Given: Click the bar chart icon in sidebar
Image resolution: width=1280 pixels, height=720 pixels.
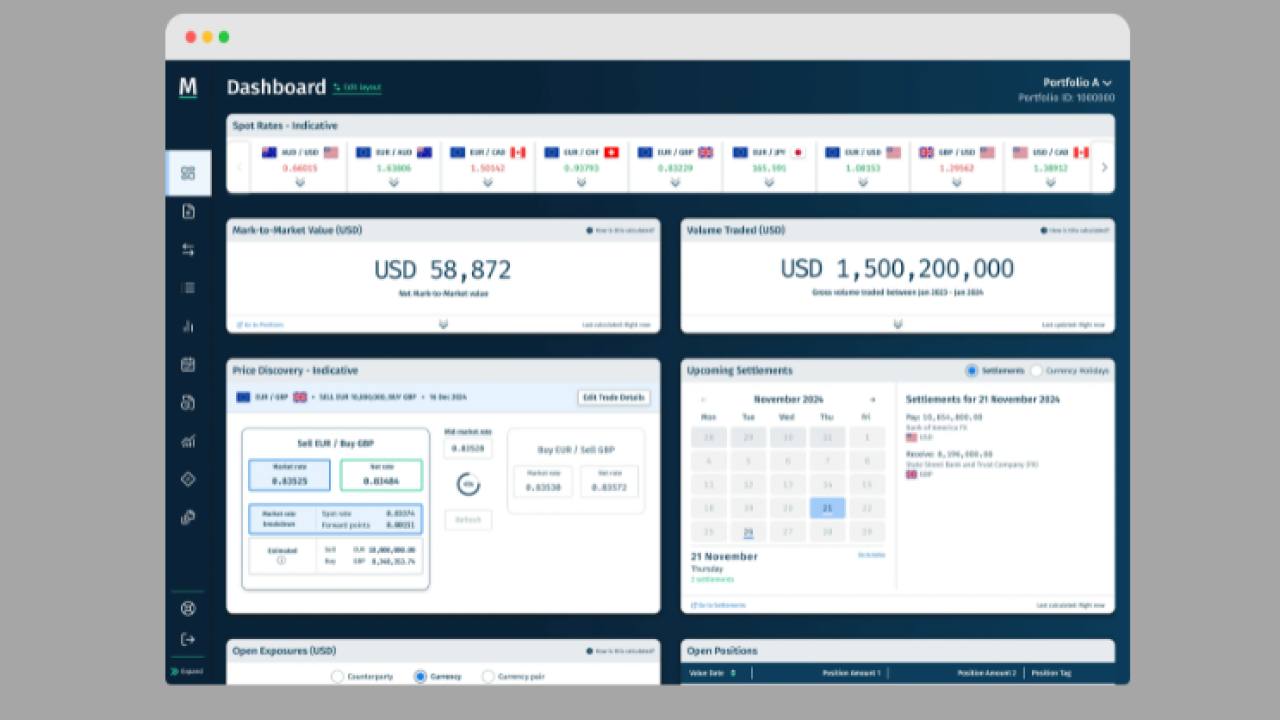Looking at the screenshot, I should (188, 326).
